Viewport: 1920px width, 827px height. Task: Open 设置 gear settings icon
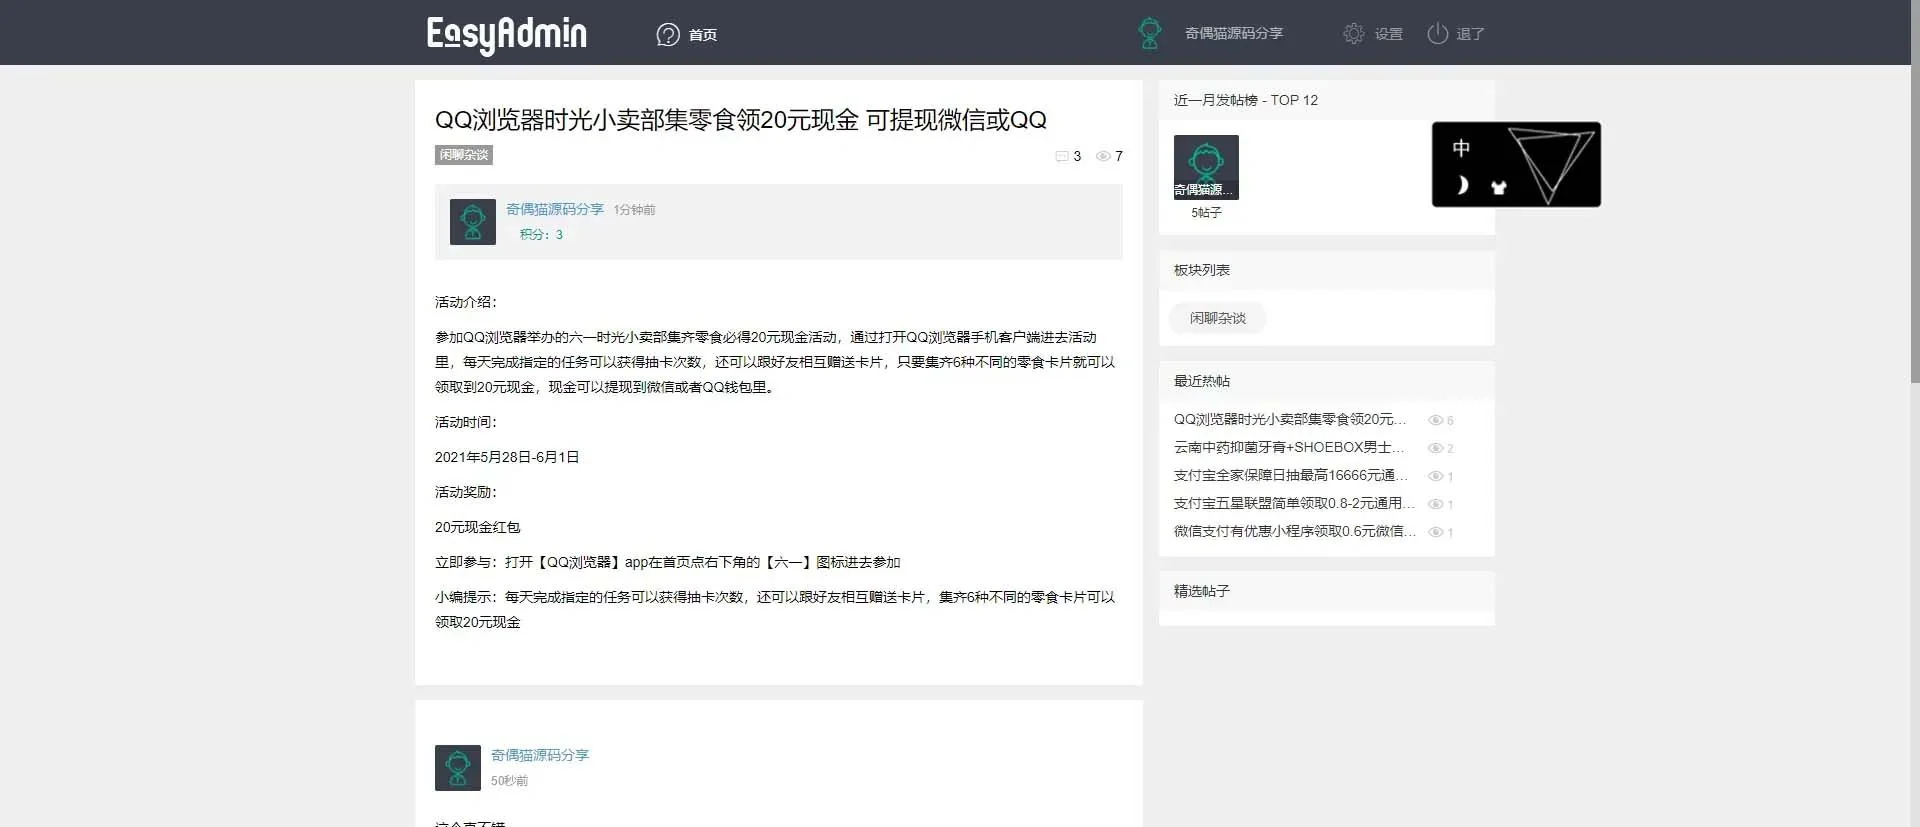[1353, 33]
